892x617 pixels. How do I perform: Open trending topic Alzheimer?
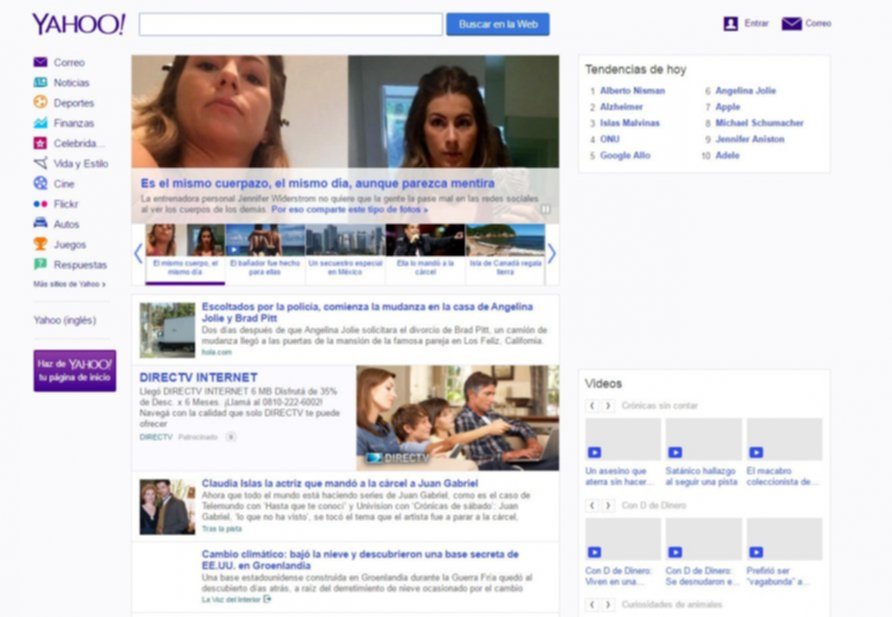pos(621,107)
